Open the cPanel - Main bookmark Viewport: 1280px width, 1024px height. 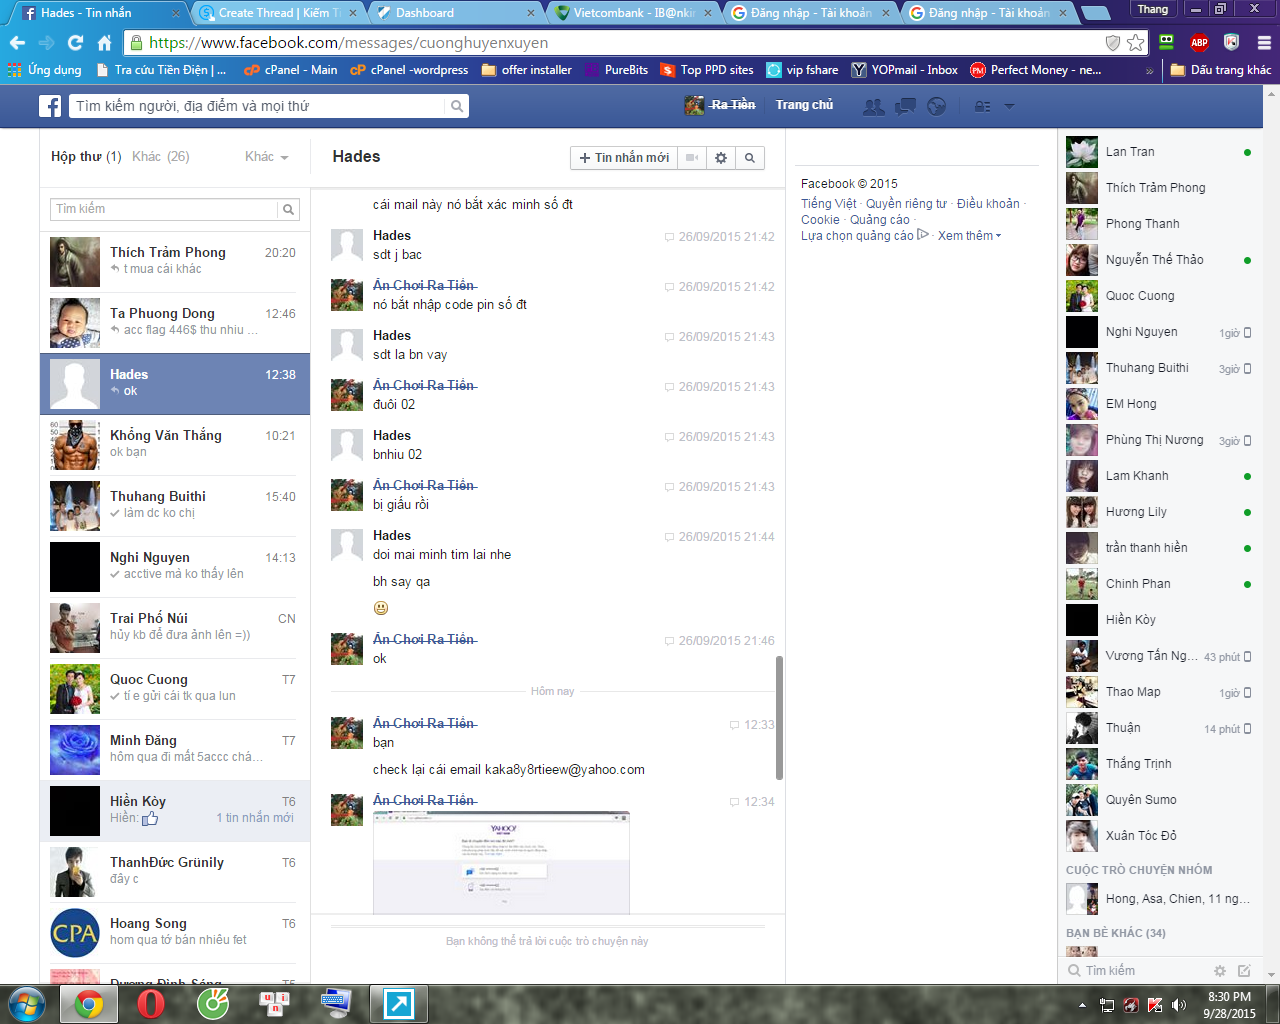tap(290, 70)
